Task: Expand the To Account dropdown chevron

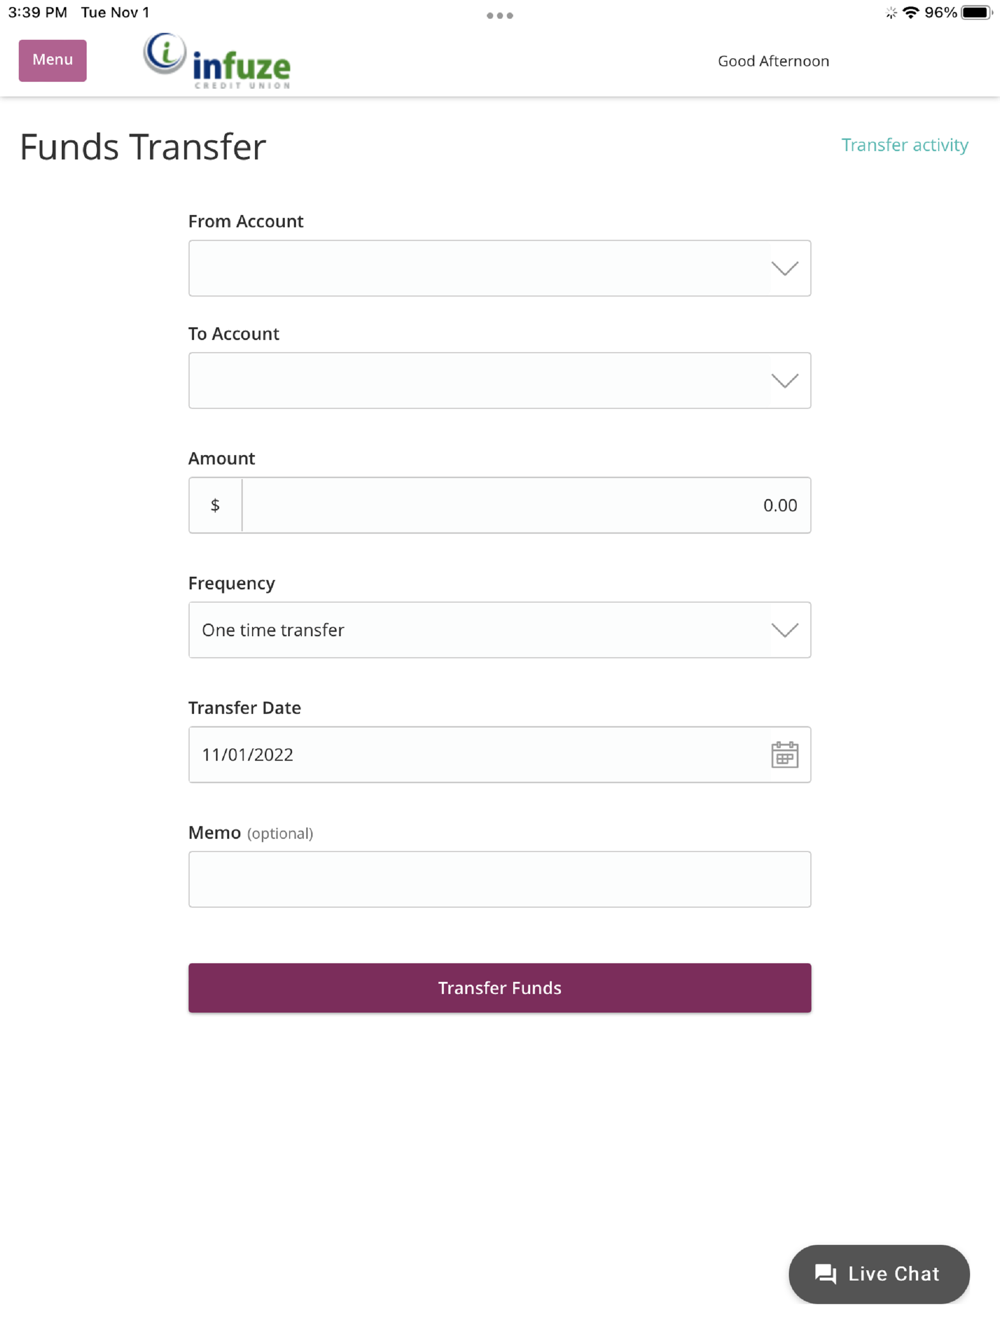Action: click(785, 381)
